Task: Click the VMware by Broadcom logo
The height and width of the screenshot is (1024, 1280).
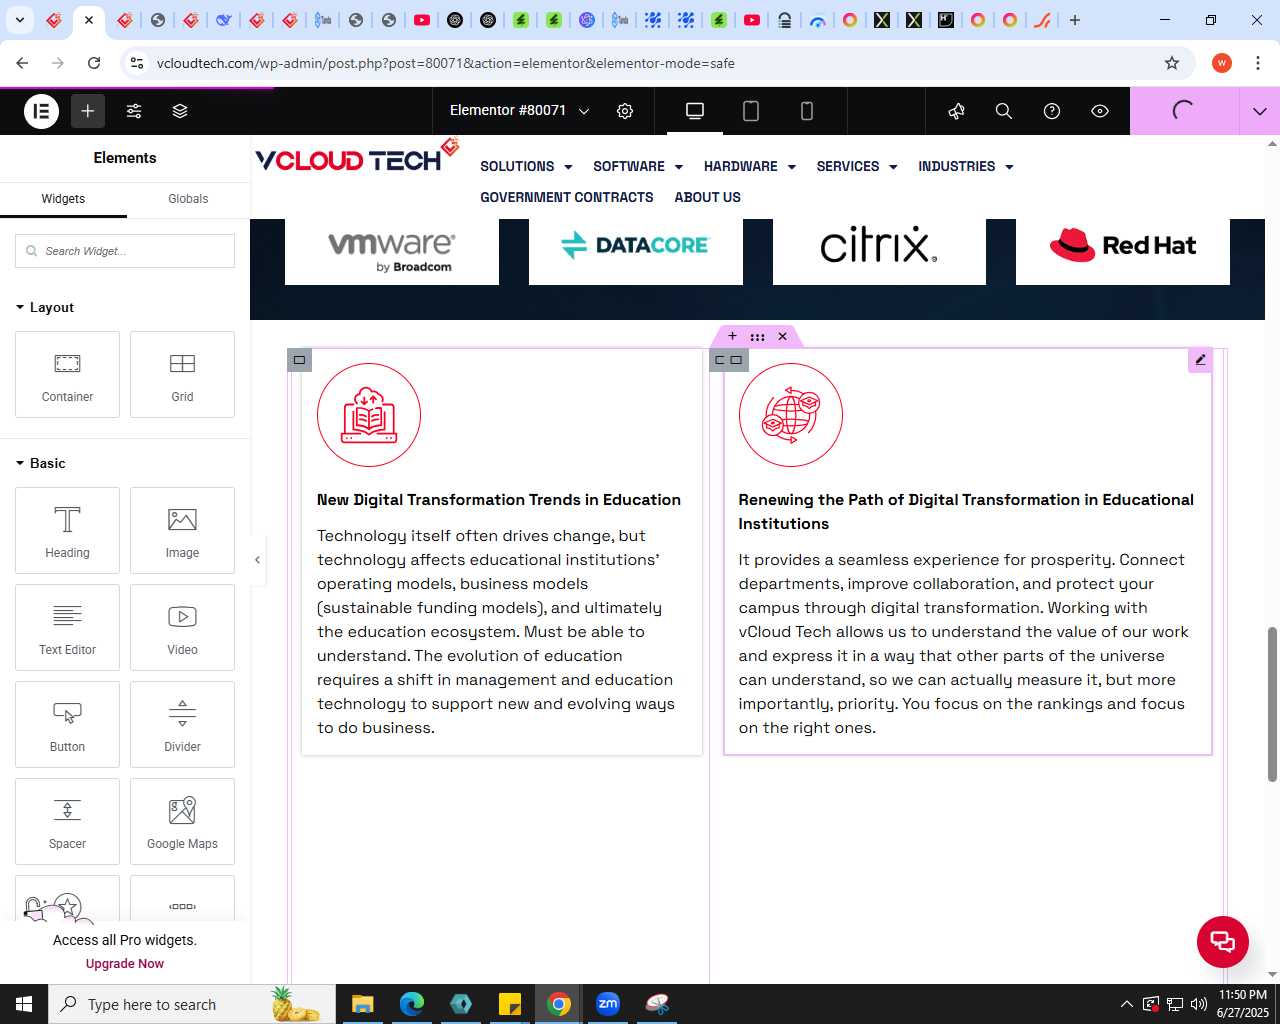Action: pos(392,250)
